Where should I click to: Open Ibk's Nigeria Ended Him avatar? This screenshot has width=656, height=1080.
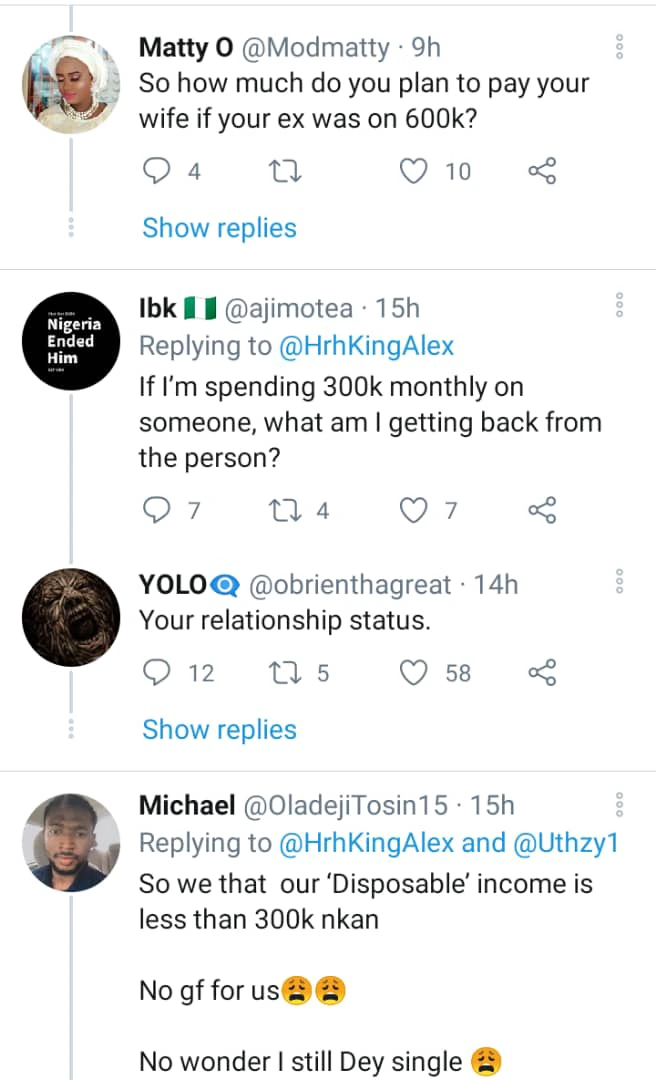click(x=71, y=341)
